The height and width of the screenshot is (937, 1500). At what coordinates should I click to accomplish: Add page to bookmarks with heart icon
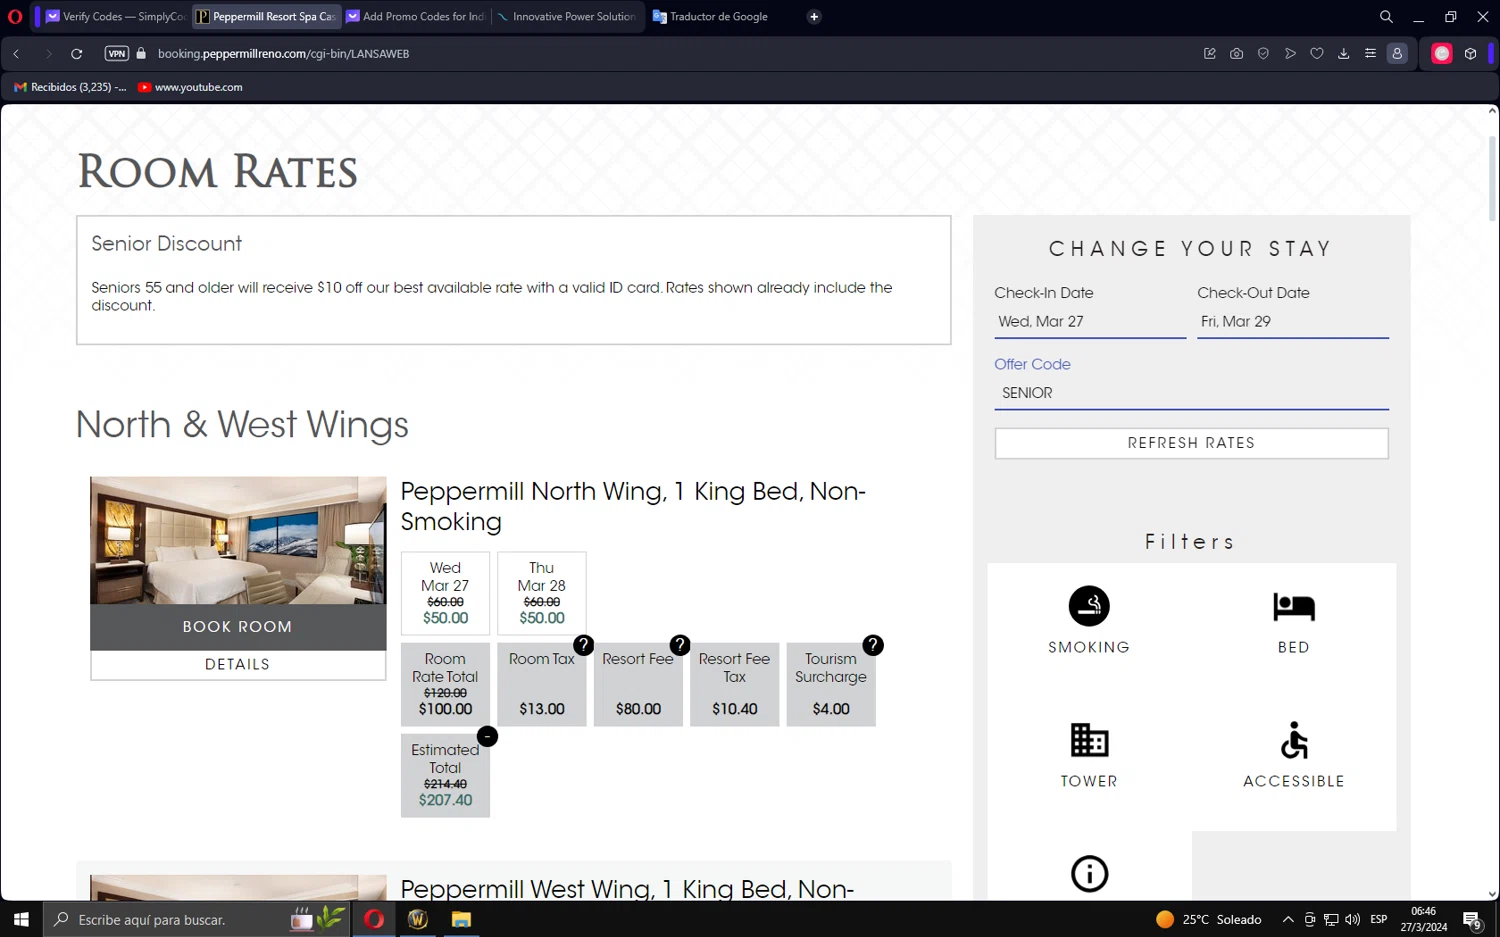click(1317, 54)
